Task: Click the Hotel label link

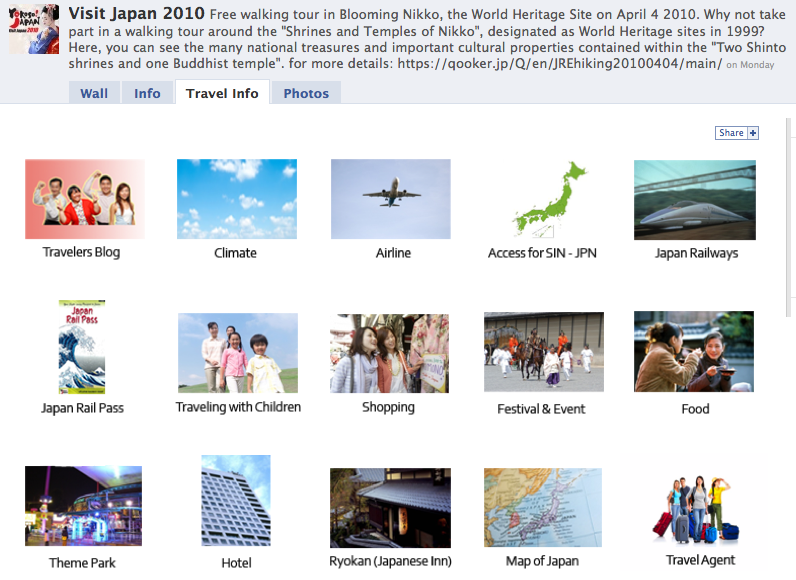Action: pyautogui.click(x=236, y=563)
